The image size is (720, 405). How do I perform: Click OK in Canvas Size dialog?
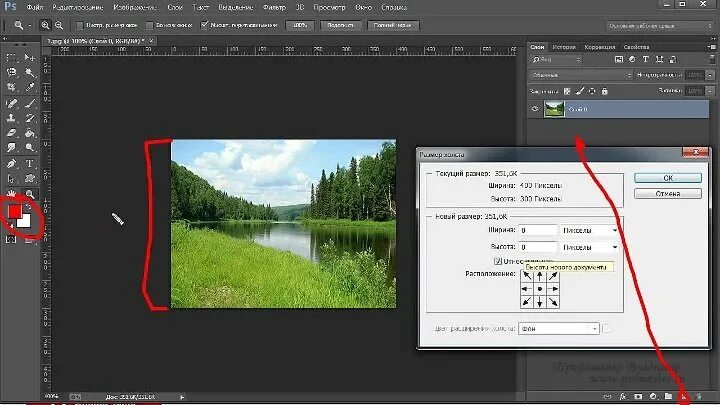[x=668, y=178]
